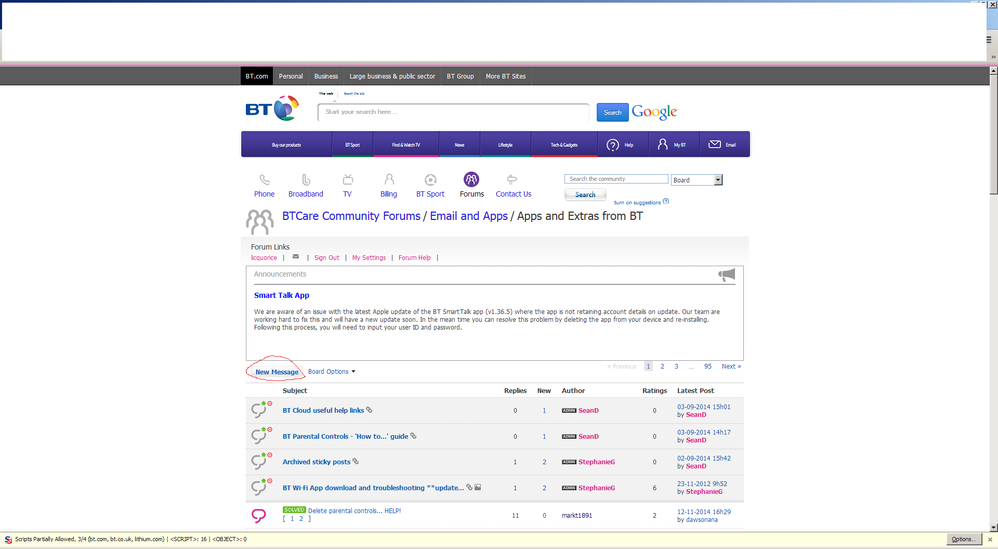
Task: Open More BT Sites menu
Action: click(505, 76)
